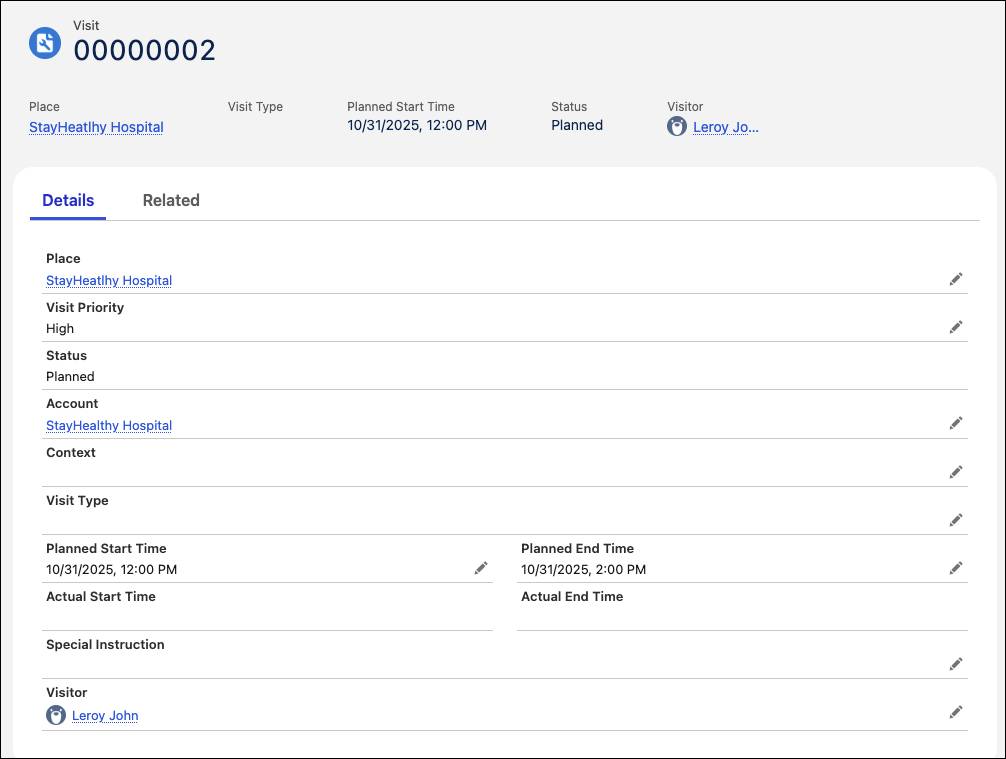The image size is (1006, 759).
Task: Click the edit pencil for Visit Priority
Action: [956, 327]
